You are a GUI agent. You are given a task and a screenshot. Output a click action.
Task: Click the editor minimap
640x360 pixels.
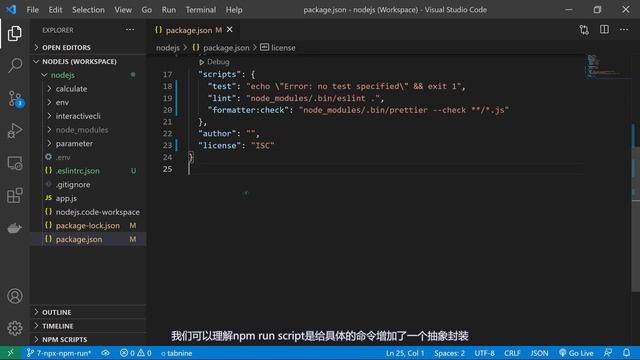(x=608, y=66)
